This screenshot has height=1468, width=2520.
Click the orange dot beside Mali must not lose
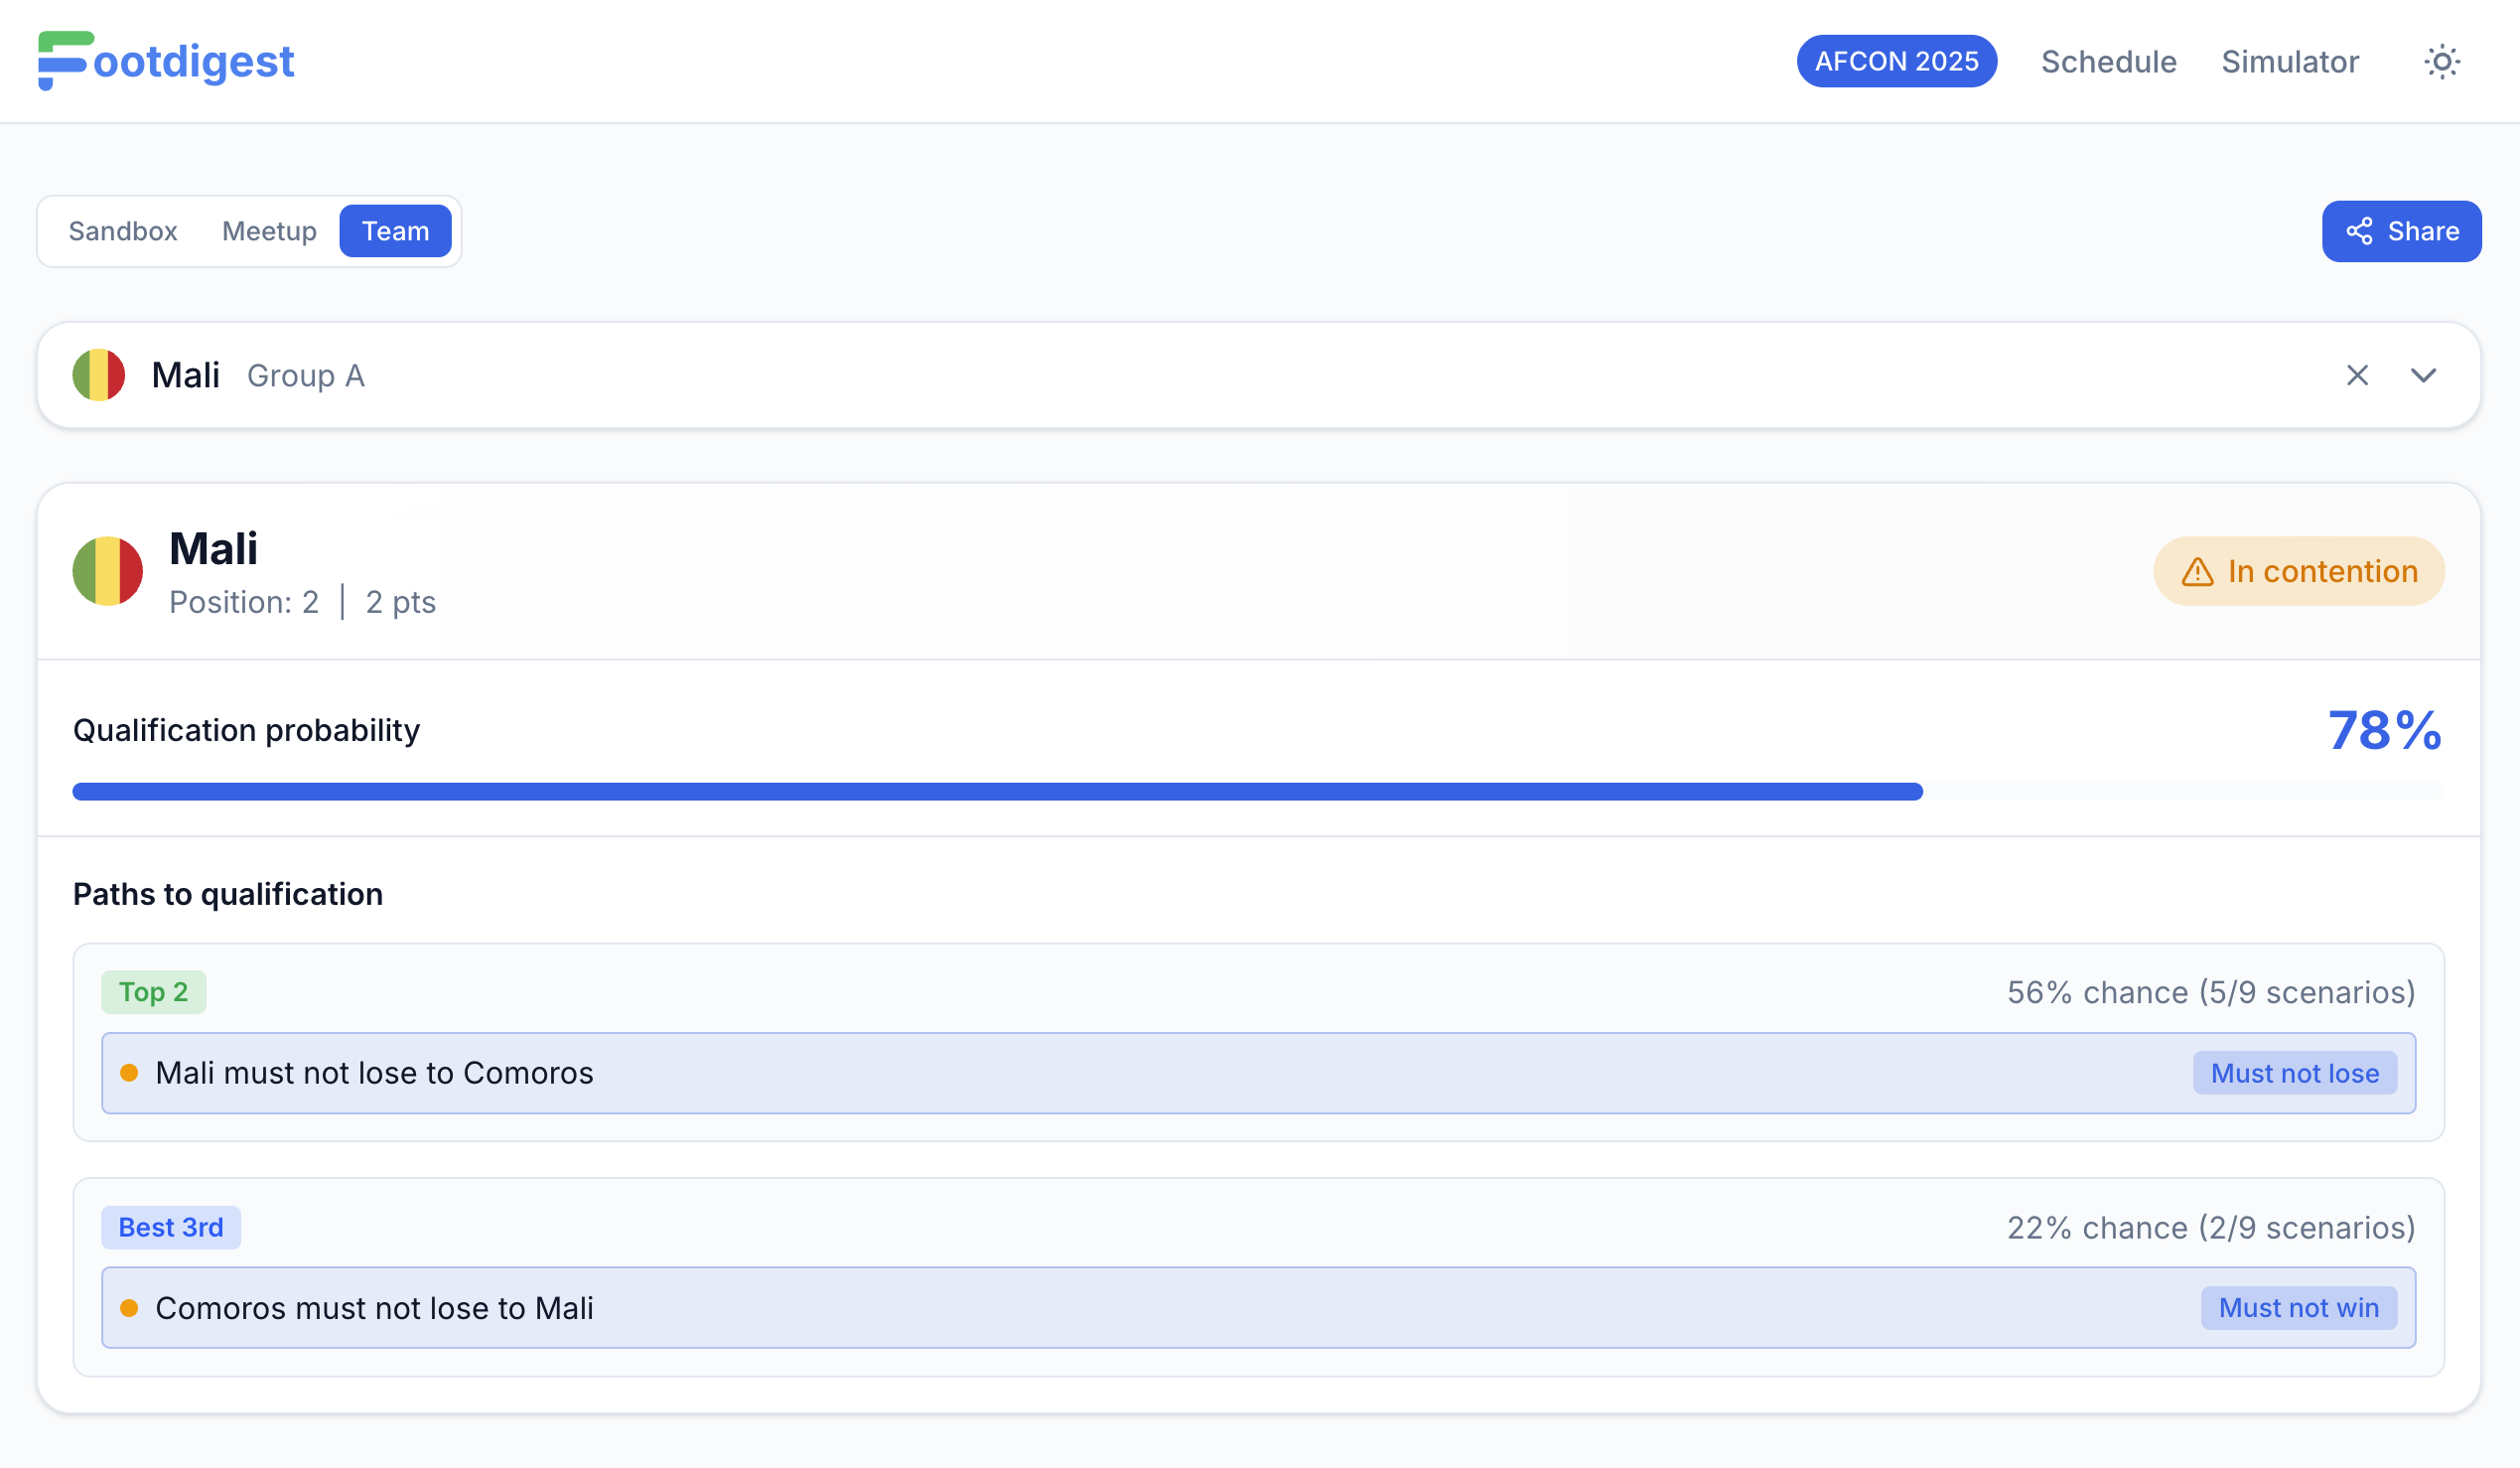pos(130,1072)
